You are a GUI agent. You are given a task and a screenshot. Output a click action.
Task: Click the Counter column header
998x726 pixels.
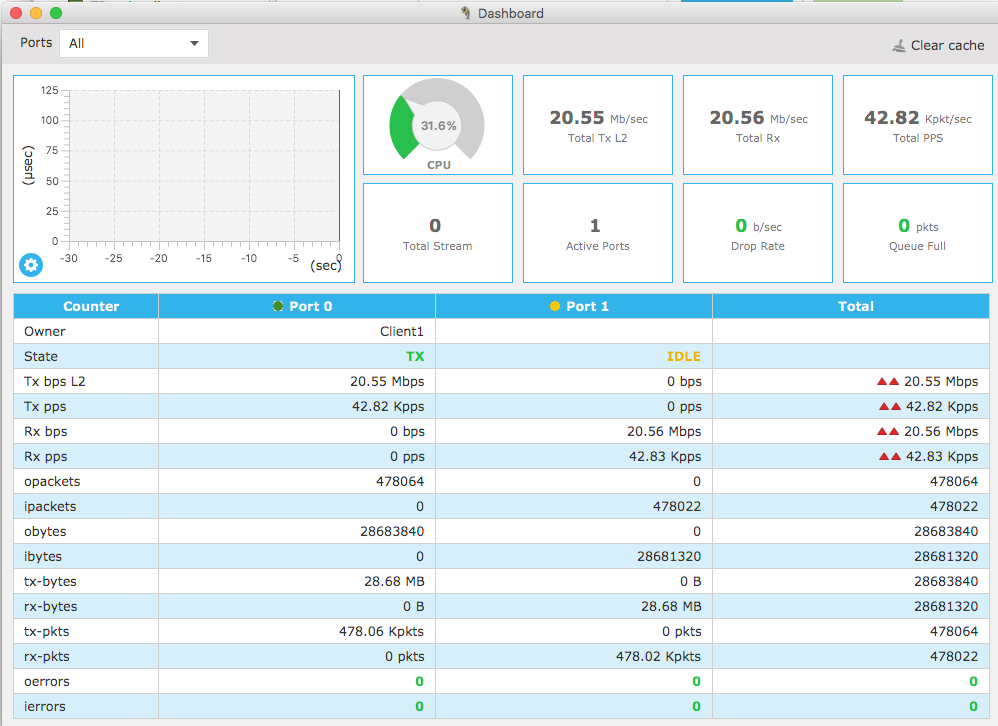(86, 306)
